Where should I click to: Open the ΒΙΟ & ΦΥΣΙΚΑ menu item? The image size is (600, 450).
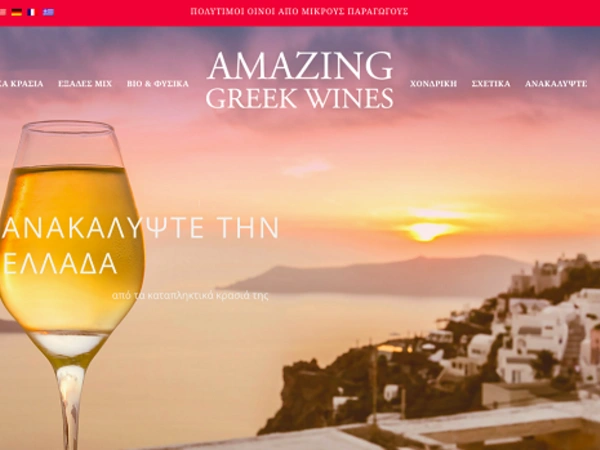(158, 83)
